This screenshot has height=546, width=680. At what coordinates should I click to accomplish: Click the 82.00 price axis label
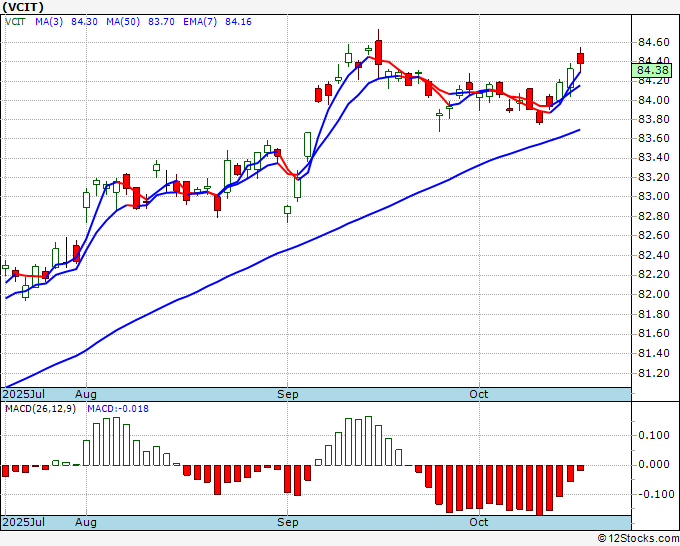pyautogui.click(x=654, y=294)
